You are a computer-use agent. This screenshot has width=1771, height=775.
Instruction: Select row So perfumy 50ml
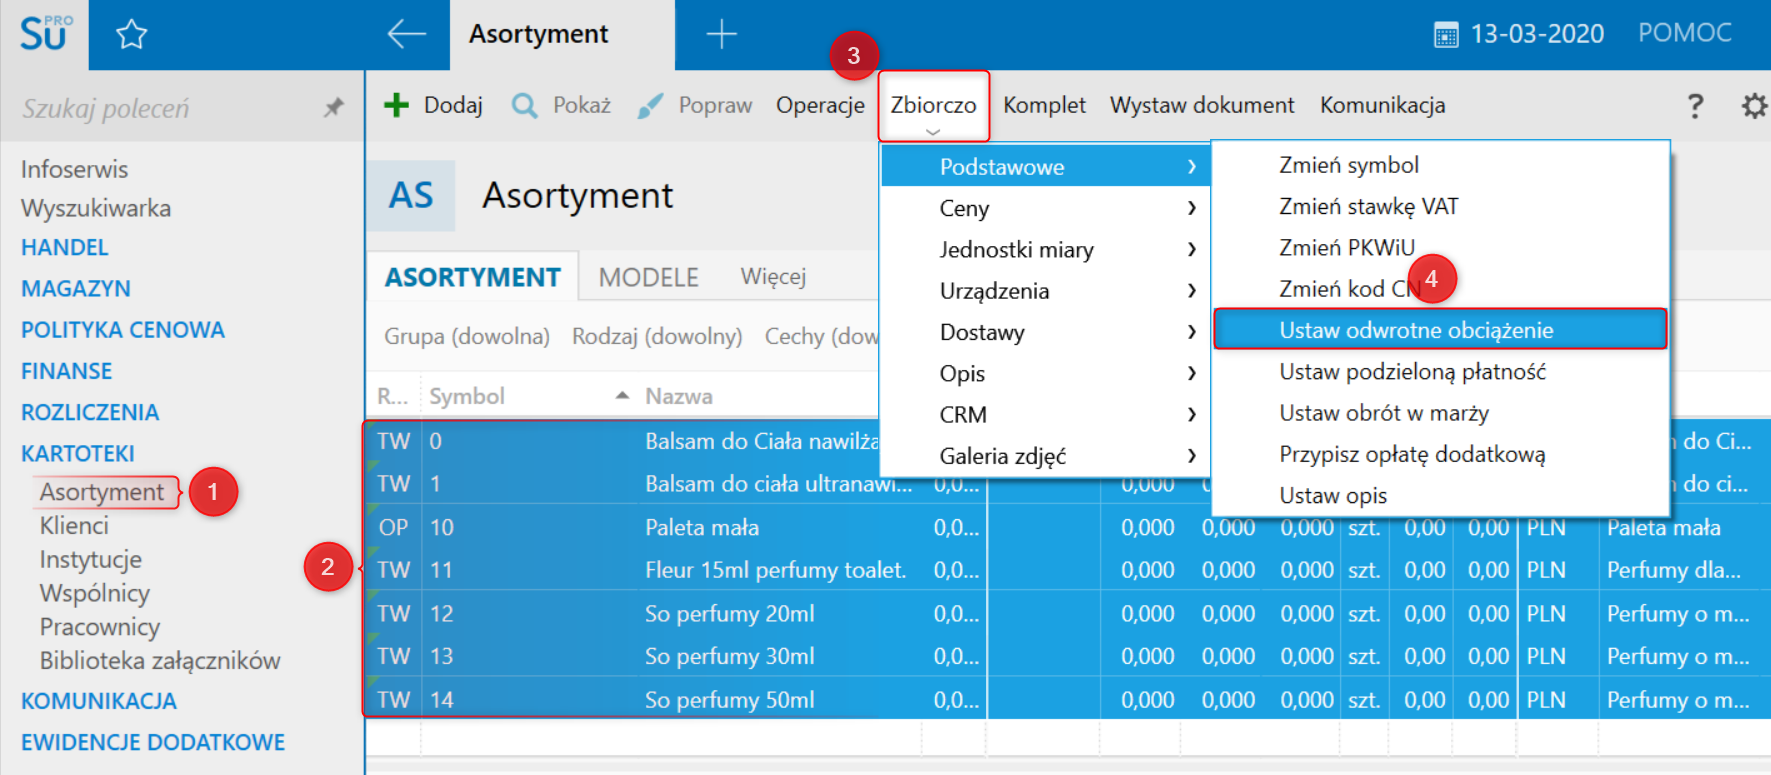[1068, 699]
